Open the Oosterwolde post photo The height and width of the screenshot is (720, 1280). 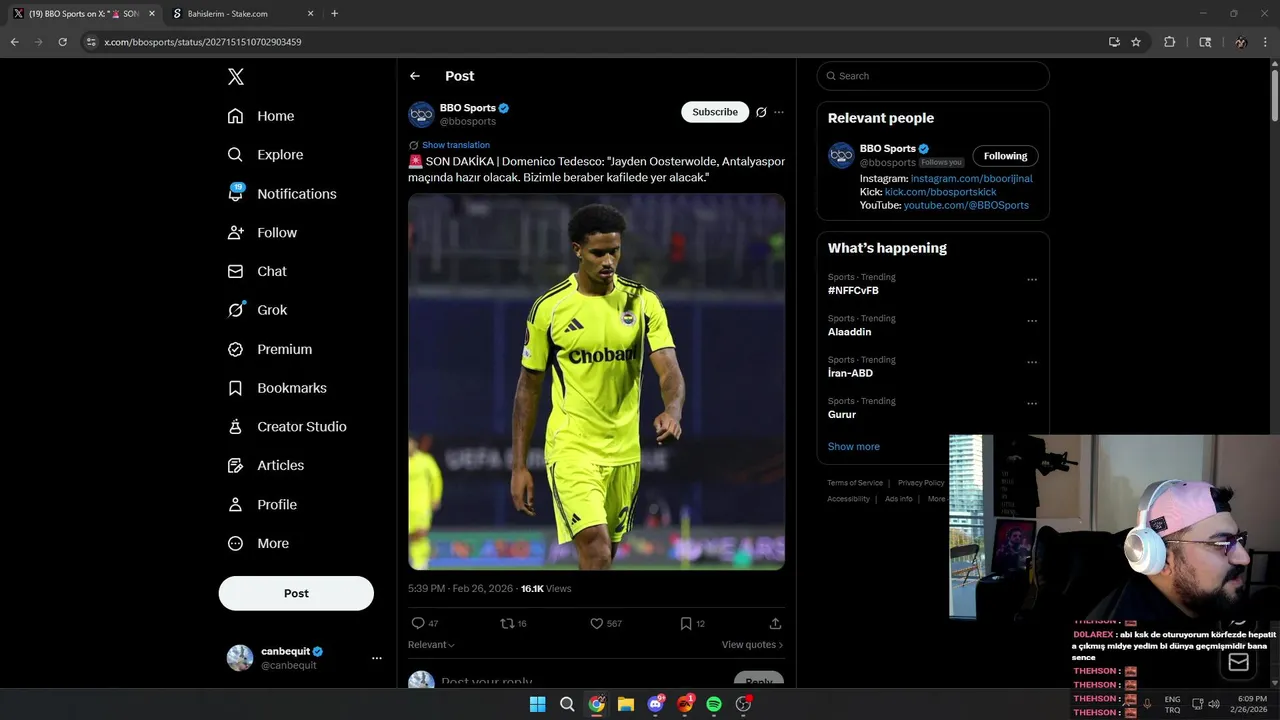tap(596, 381)
